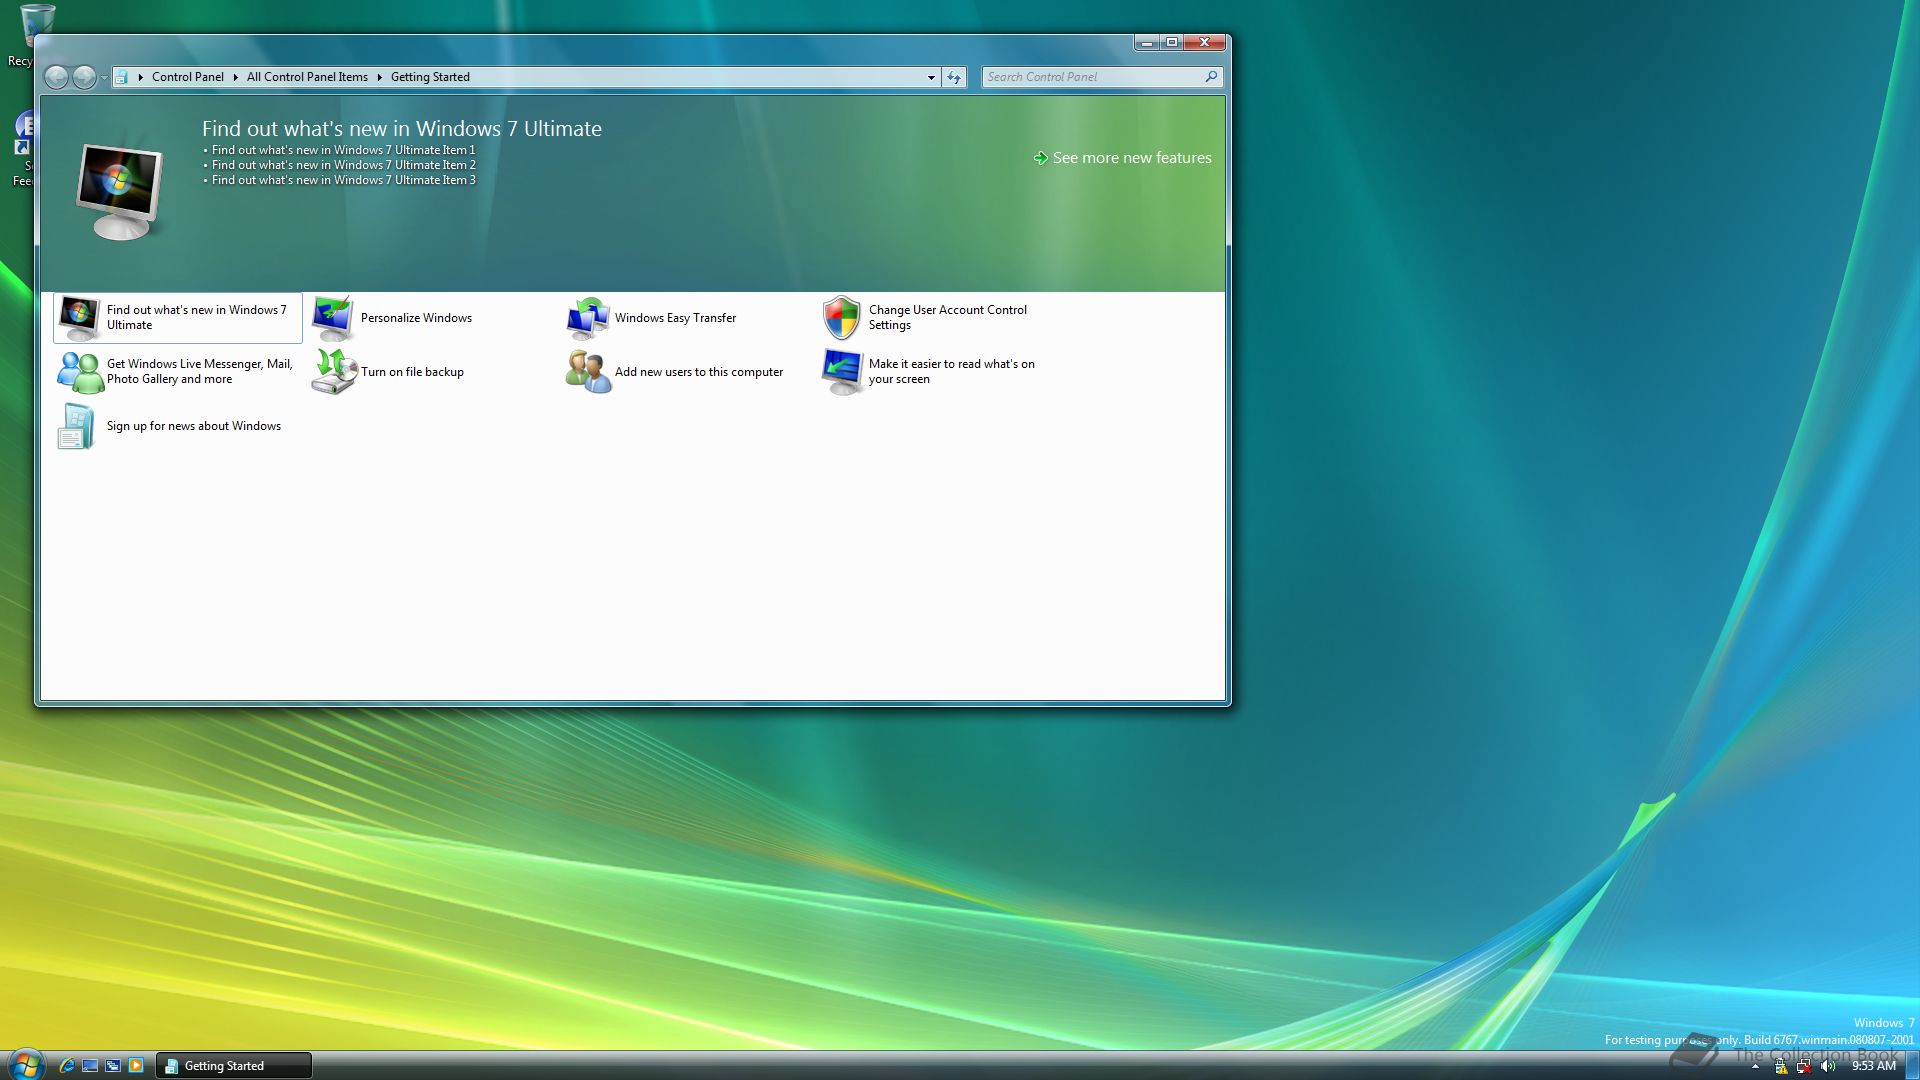Click the Windows Start orb
This screenshot has width=1920, height=1080.
[x=25, y=1064]
